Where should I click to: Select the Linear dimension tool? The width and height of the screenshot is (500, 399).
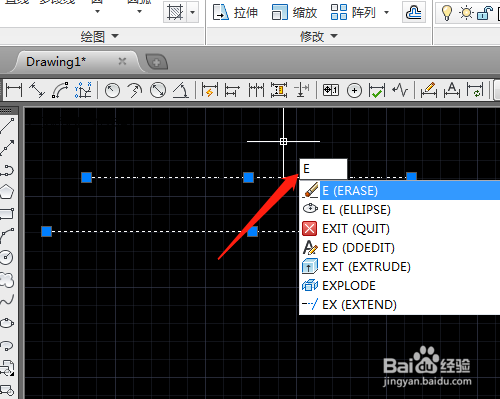point(14,90)
